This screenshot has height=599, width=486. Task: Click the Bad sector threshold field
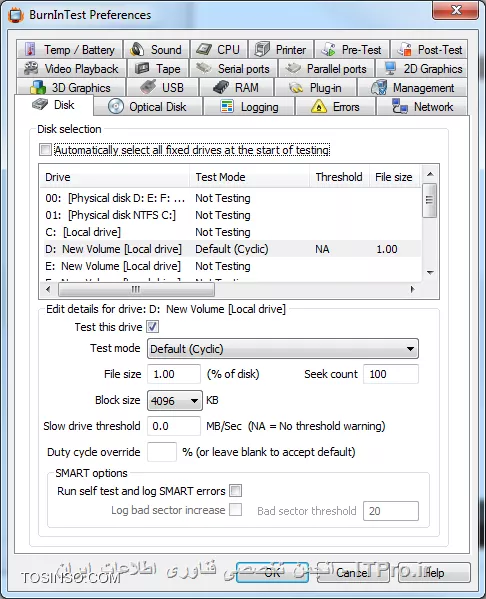(x=391, y=511)
